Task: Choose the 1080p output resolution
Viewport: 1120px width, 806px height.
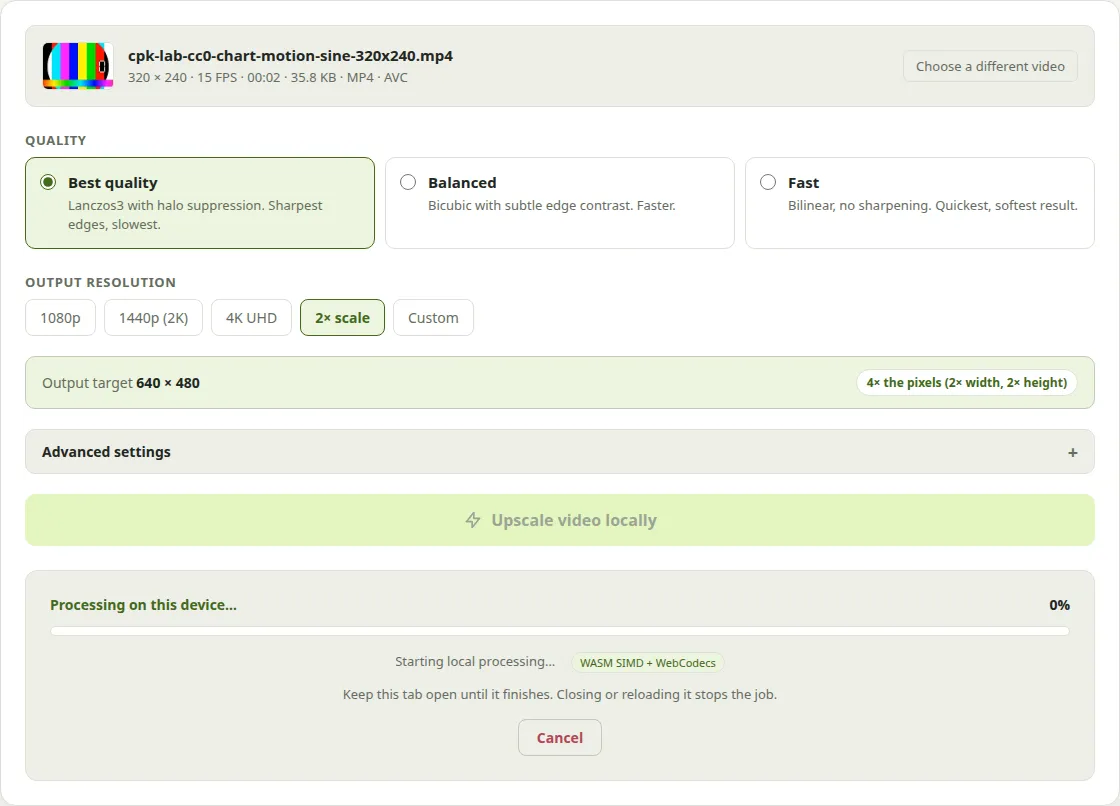Action: tap(60, 318)
